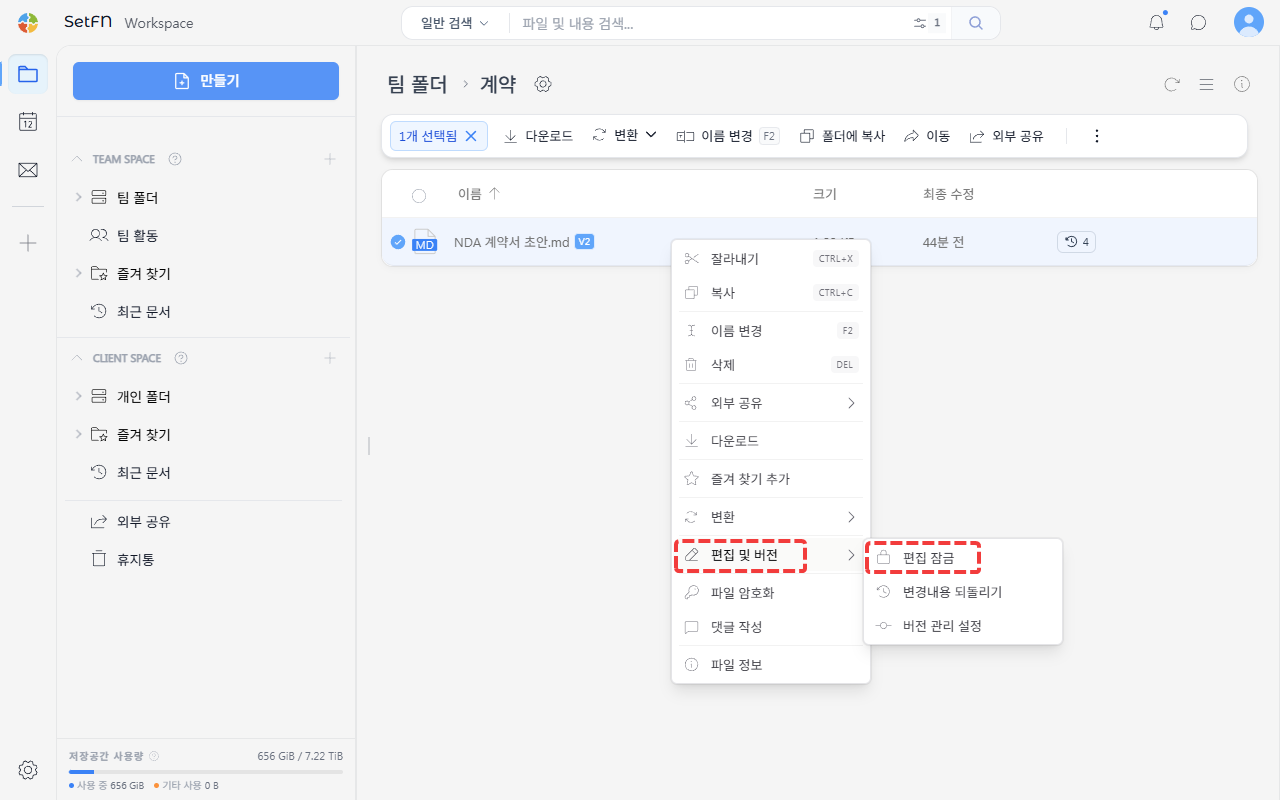
Task: Expand the 개인 폴더 tree node
Action: coord(78,397)
